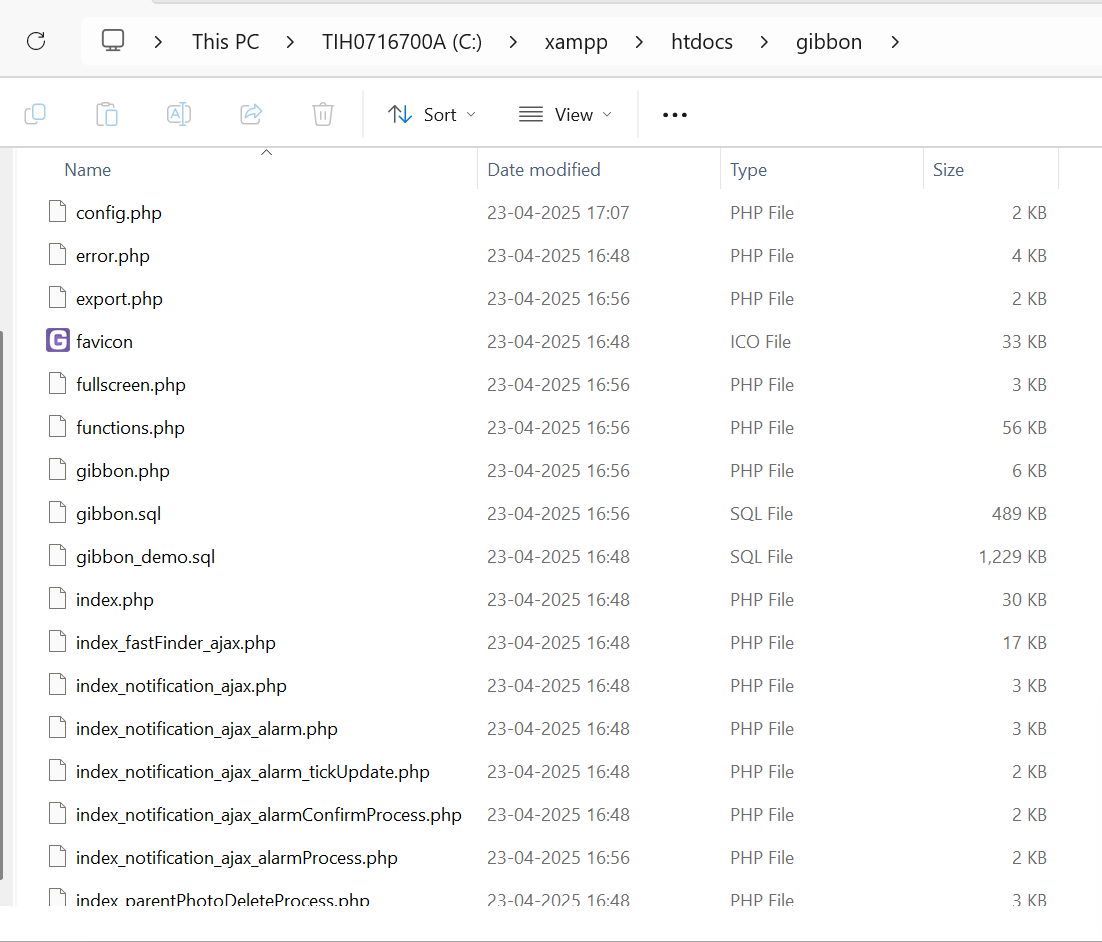
Task: Click the Copy toolbar icon
Action: pos(35,114)
